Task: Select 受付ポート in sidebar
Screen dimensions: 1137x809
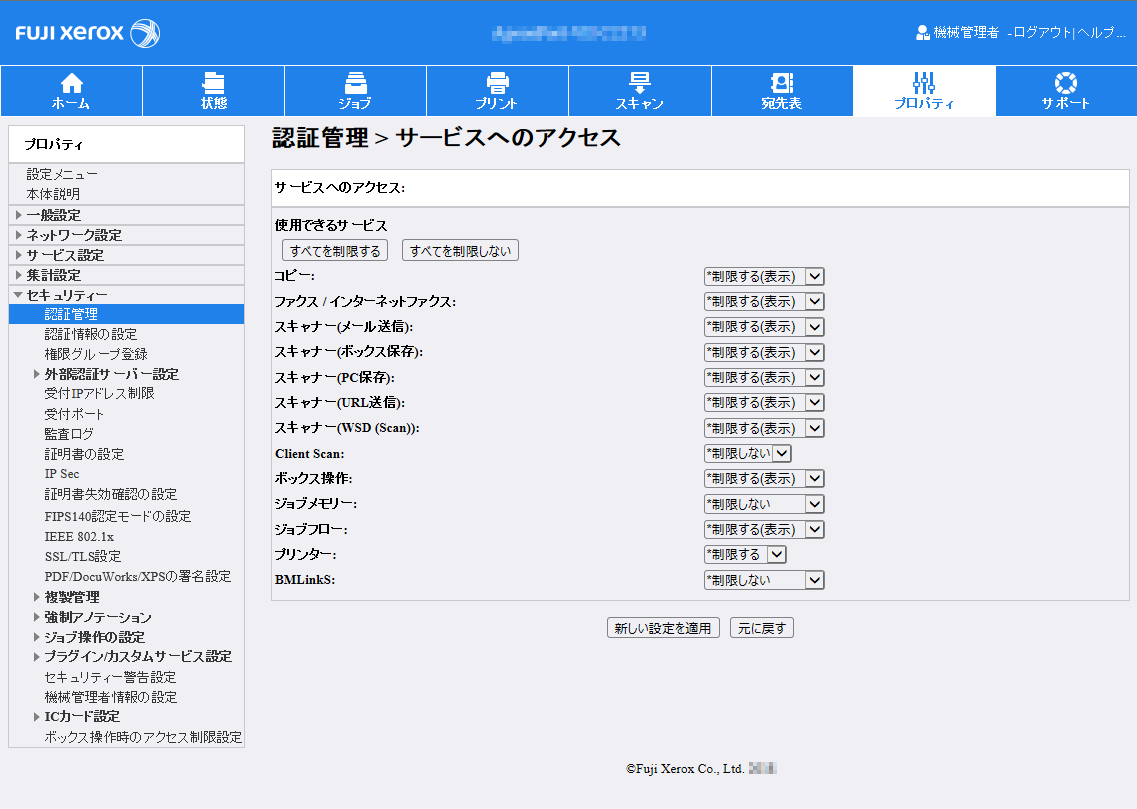Action: pos(75,415)
